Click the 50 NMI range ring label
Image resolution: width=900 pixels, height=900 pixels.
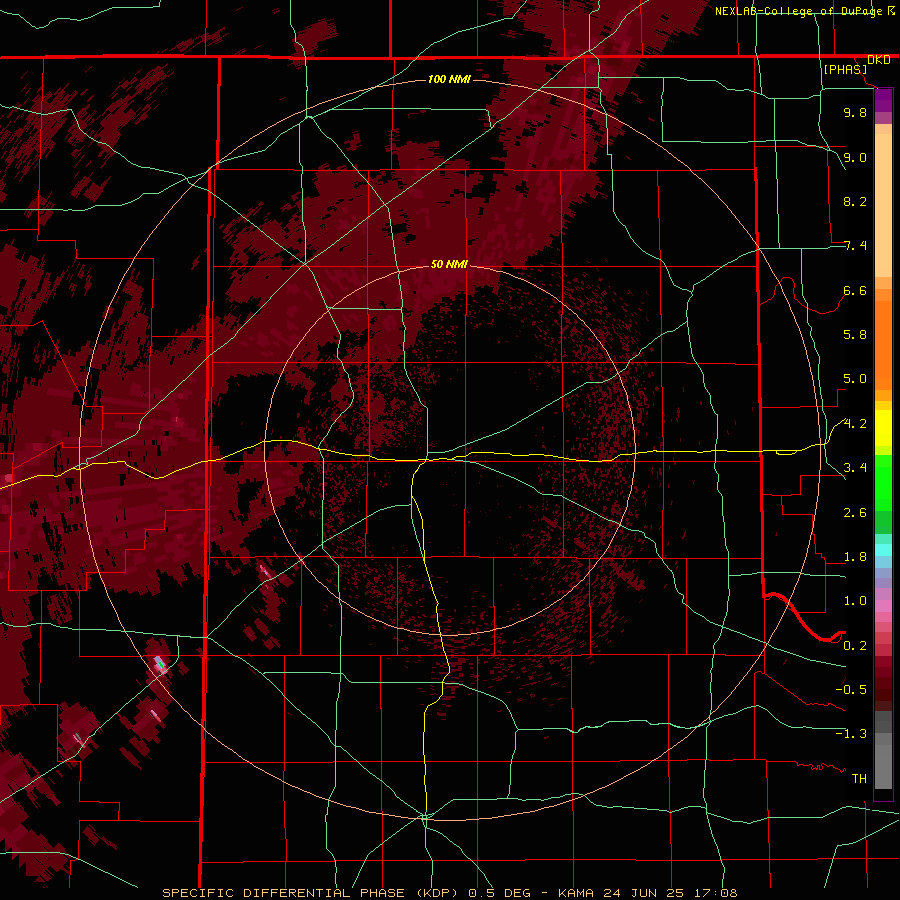point(449,264)
